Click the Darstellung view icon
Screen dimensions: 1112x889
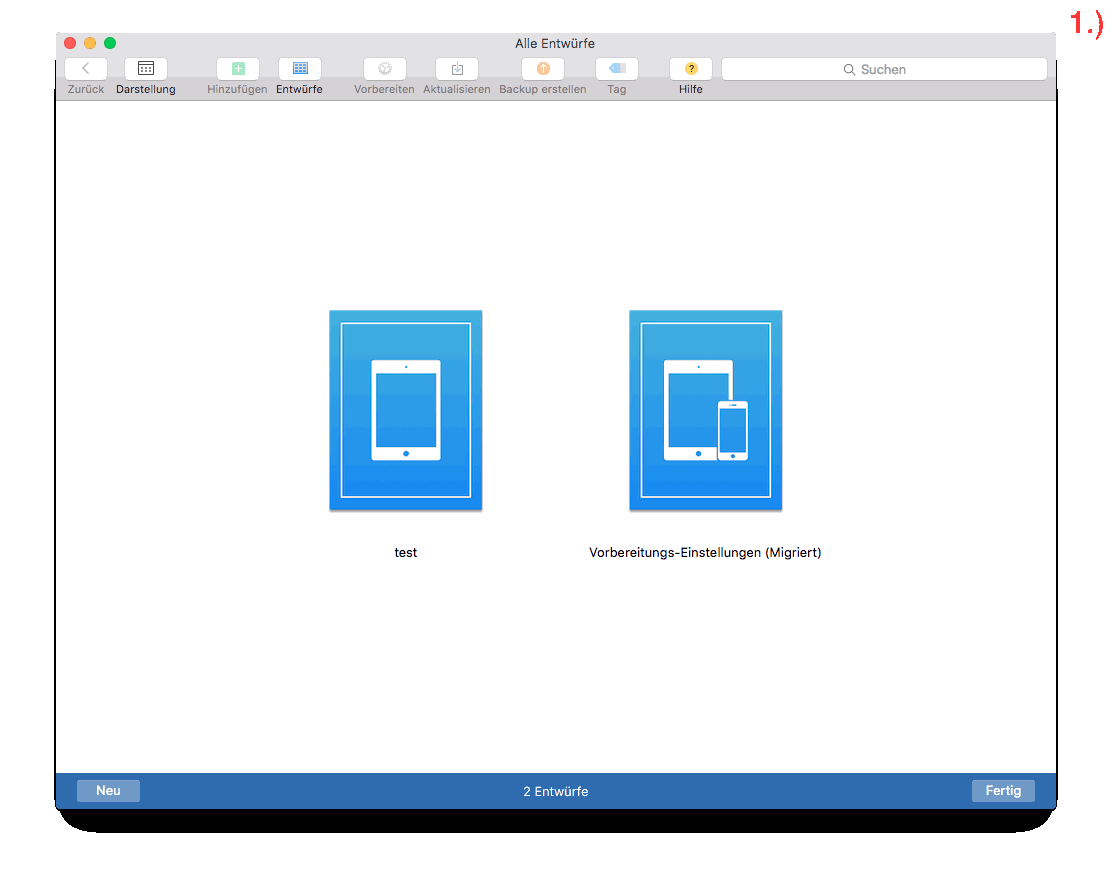point(145,68)
